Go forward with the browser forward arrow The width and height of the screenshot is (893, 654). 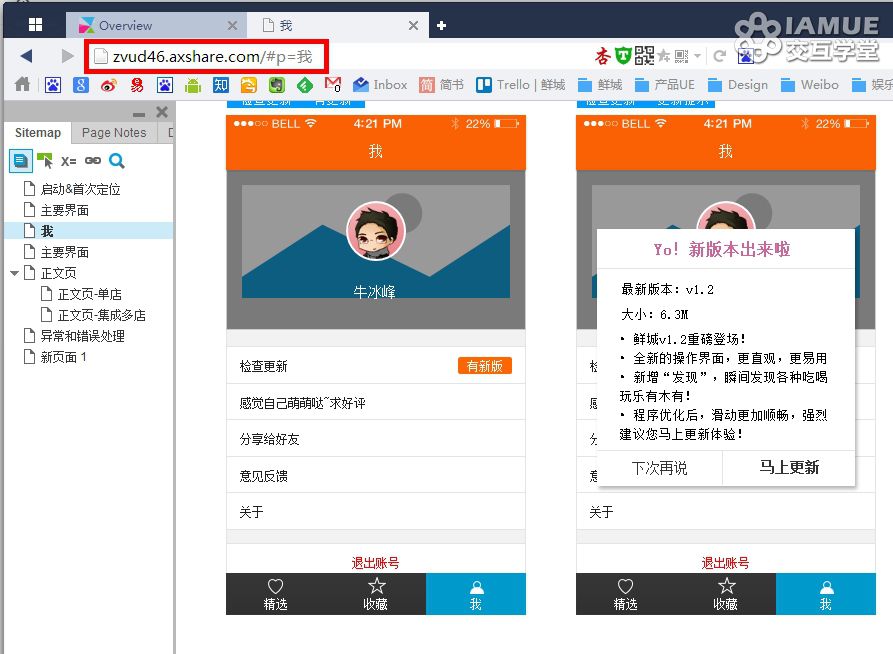(67, 56)
